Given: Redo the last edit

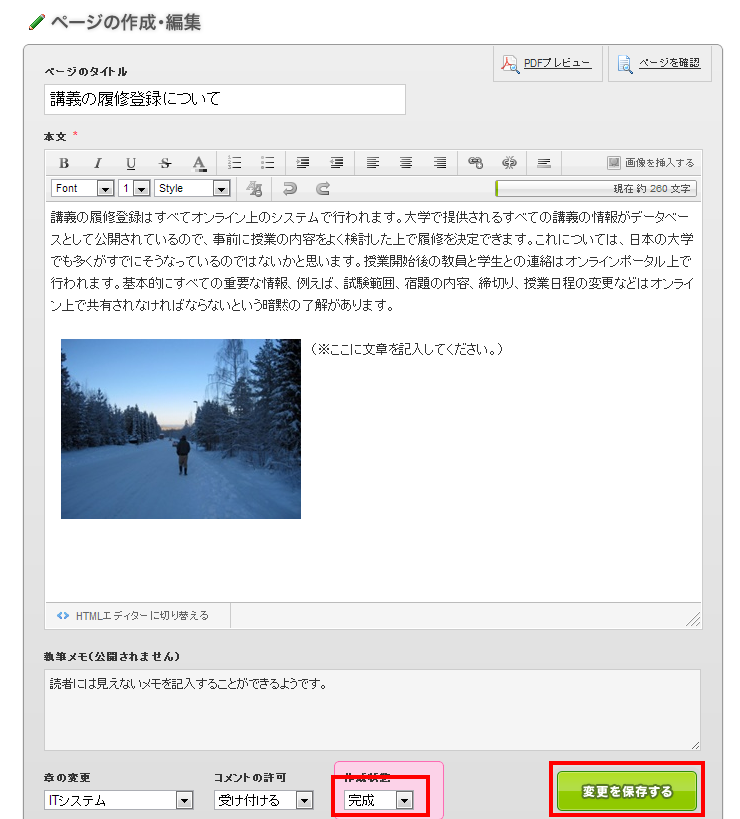Looking at the screenshot, I should coord(323,189).
